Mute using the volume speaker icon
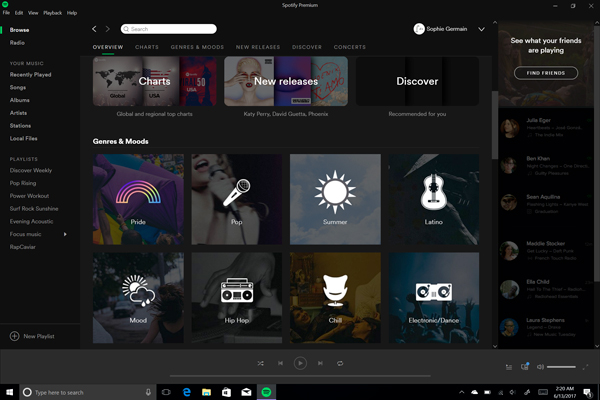This screenshot has width=600, height=400. [540, 367]
